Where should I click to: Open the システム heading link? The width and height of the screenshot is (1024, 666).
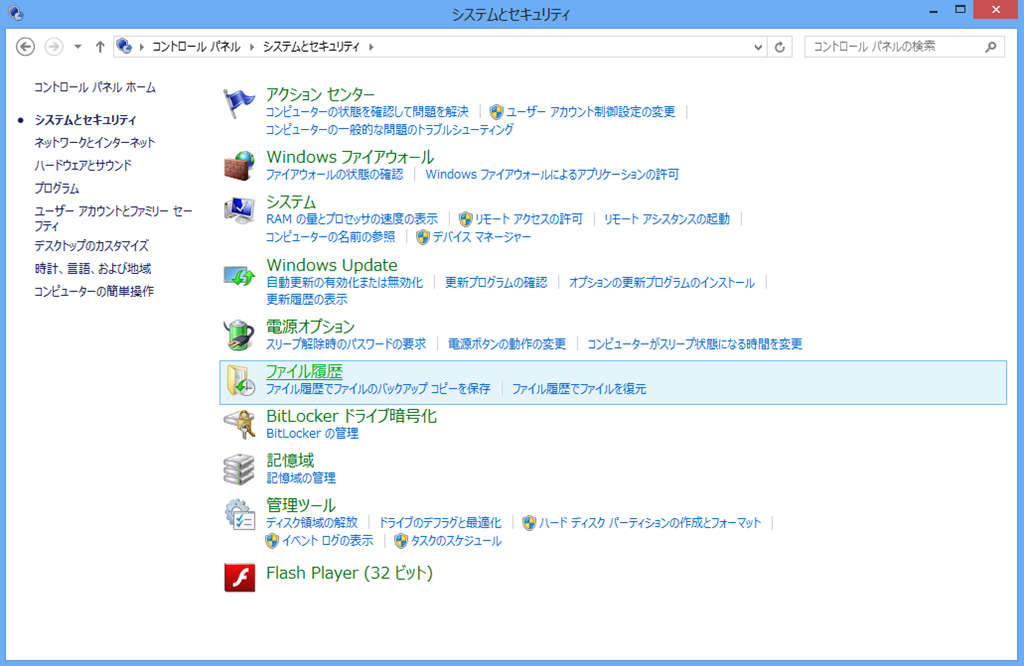pos(291,202)
